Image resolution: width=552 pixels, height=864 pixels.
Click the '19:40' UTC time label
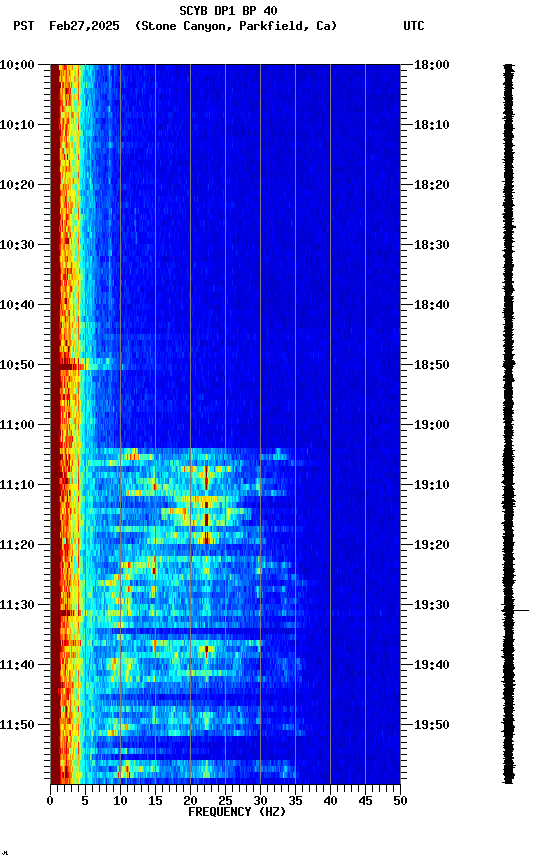tap(432, 665)
